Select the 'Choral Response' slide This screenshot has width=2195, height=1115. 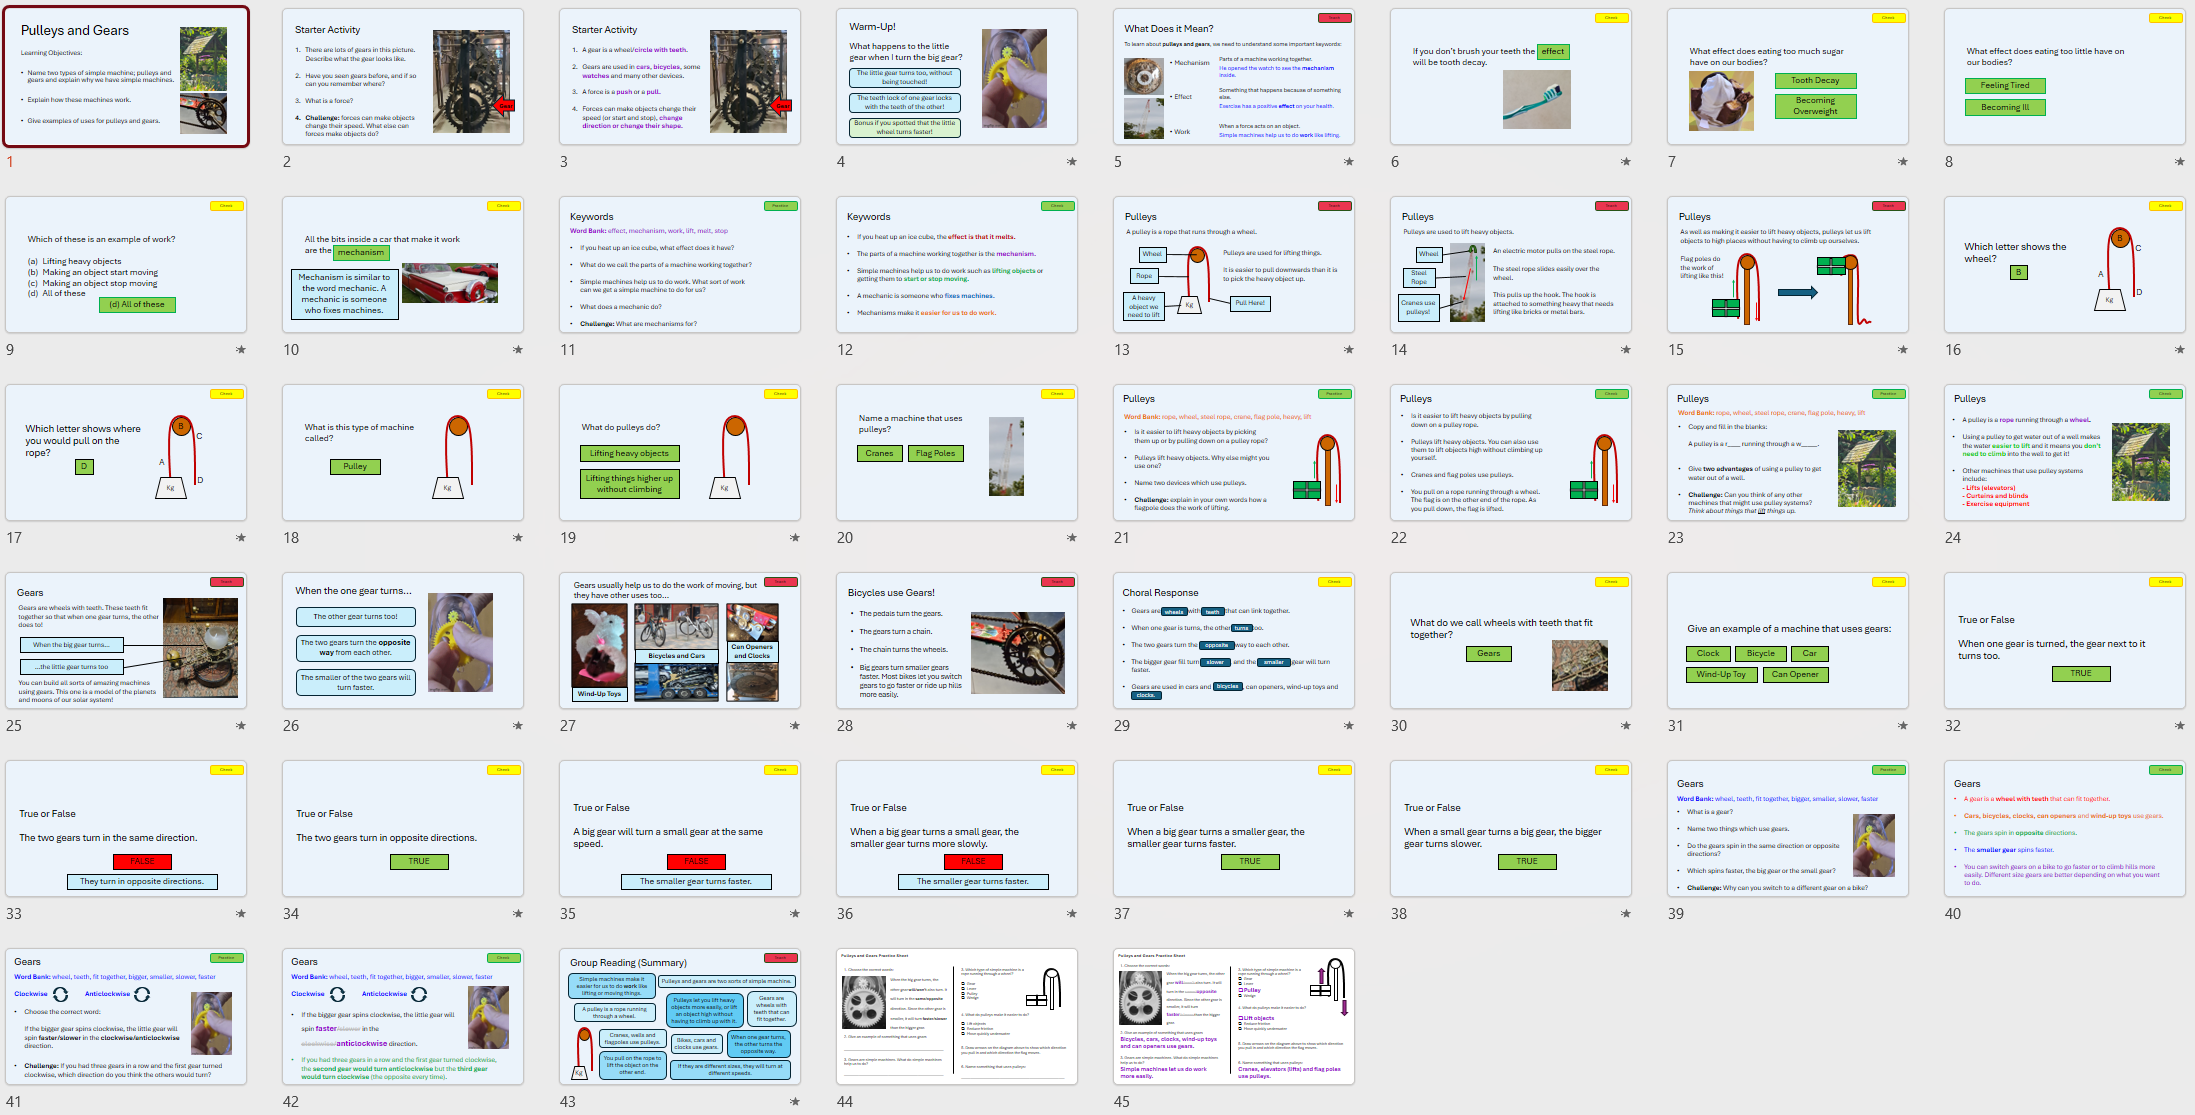pyautogui.click(x=1233, y=641)
